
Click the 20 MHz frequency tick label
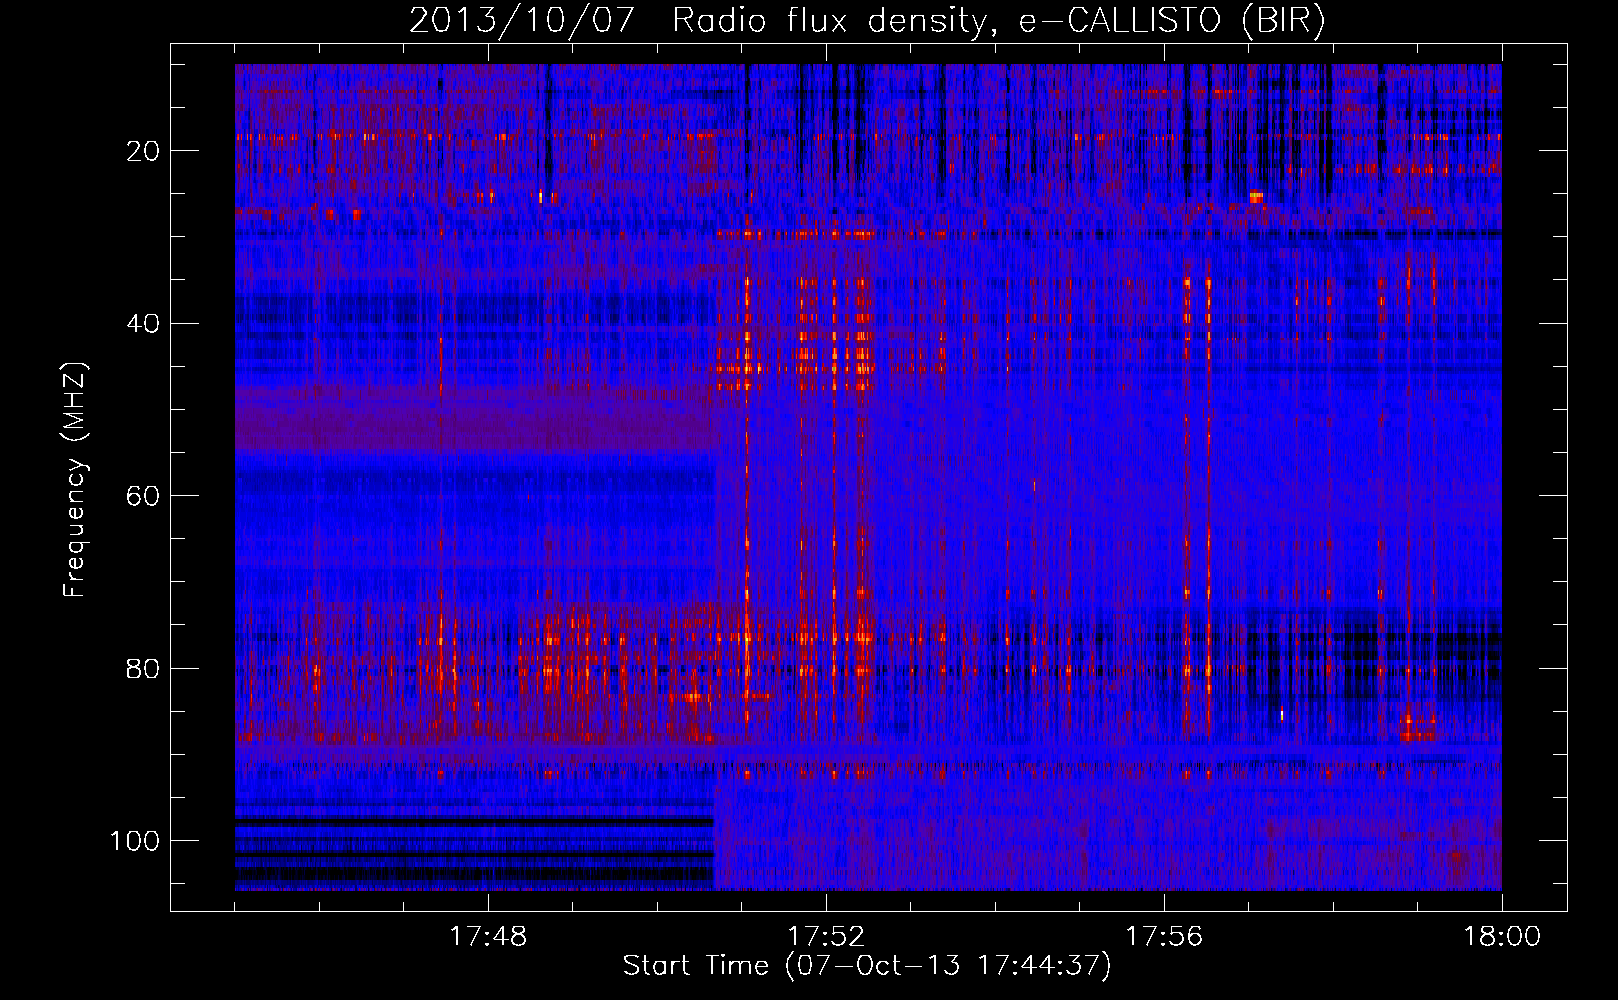[144, 151]
